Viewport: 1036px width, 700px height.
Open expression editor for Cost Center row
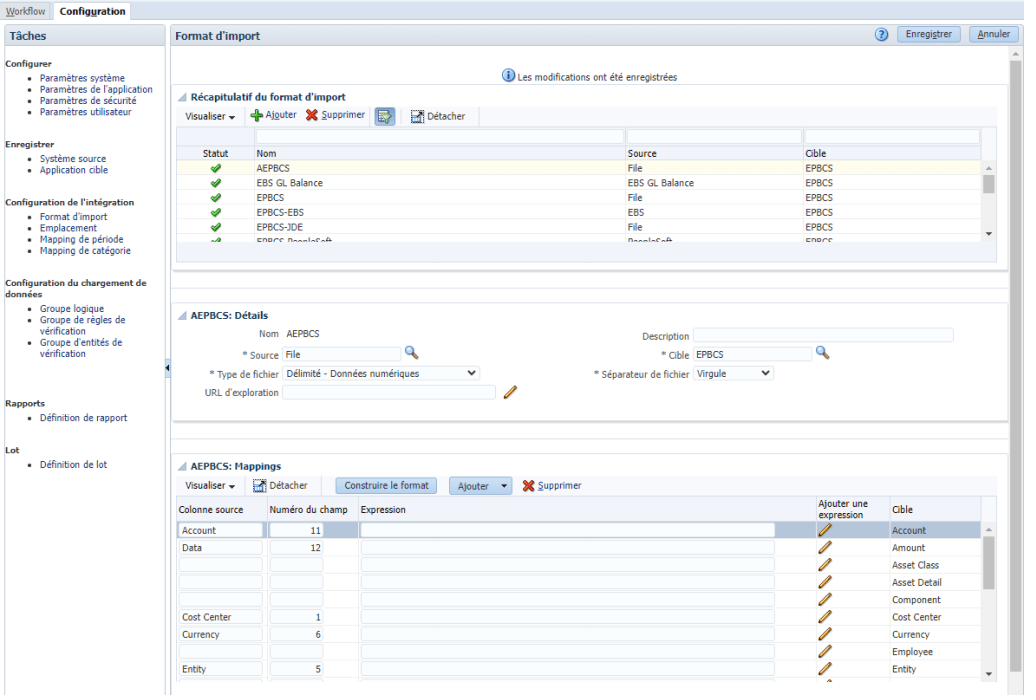pyautogui.click(x=825, y=617)
